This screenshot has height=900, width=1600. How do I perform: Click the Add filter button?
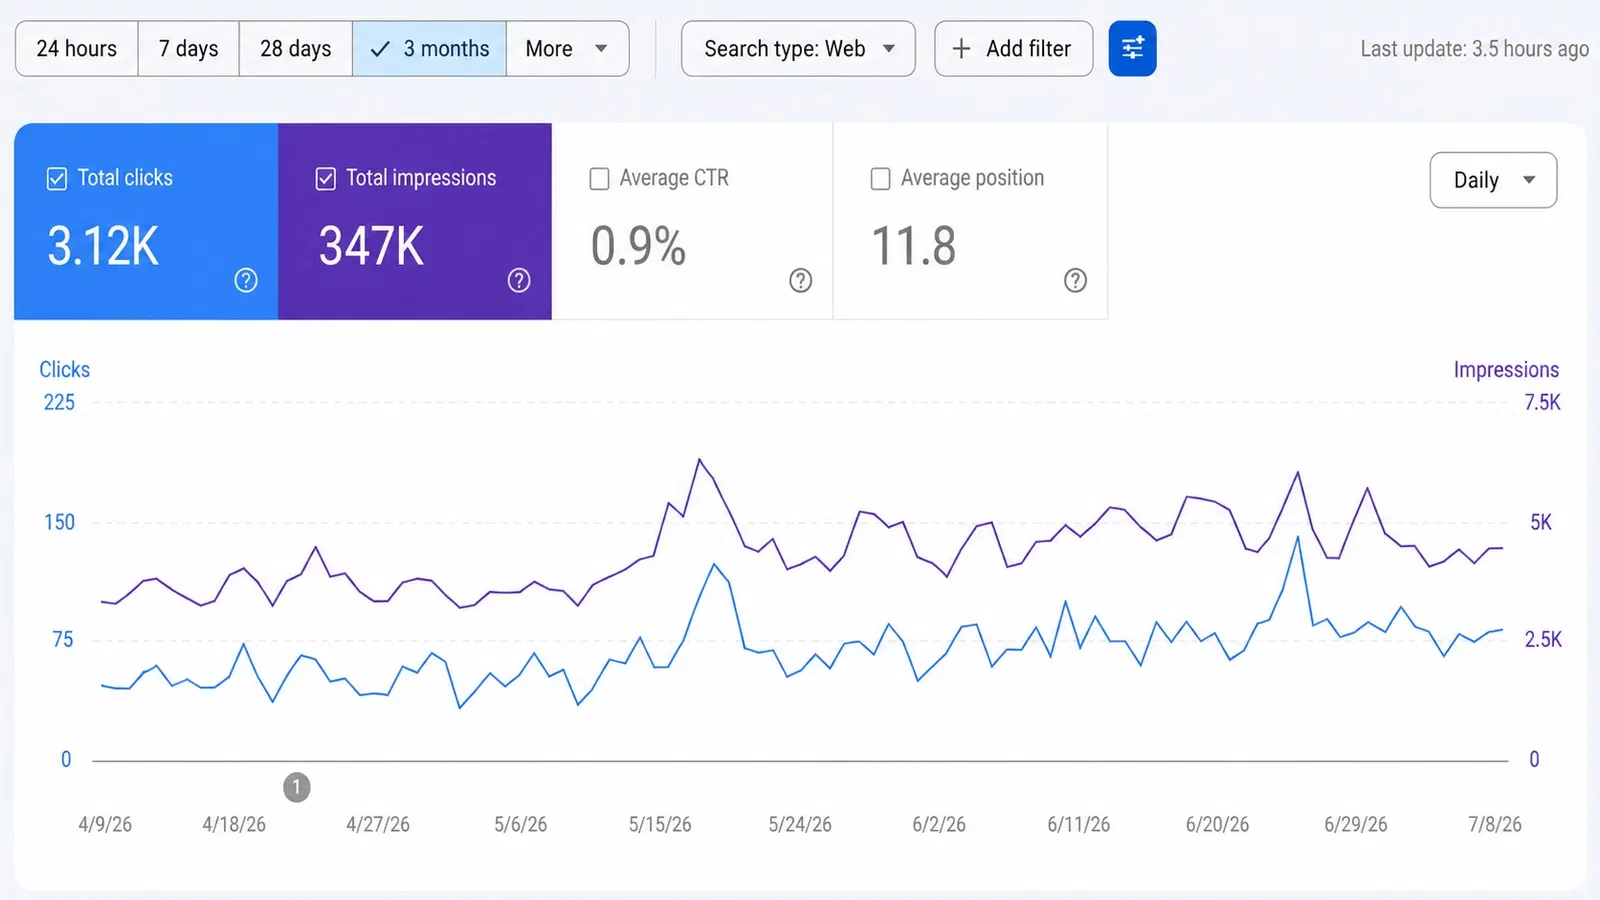1013,48
